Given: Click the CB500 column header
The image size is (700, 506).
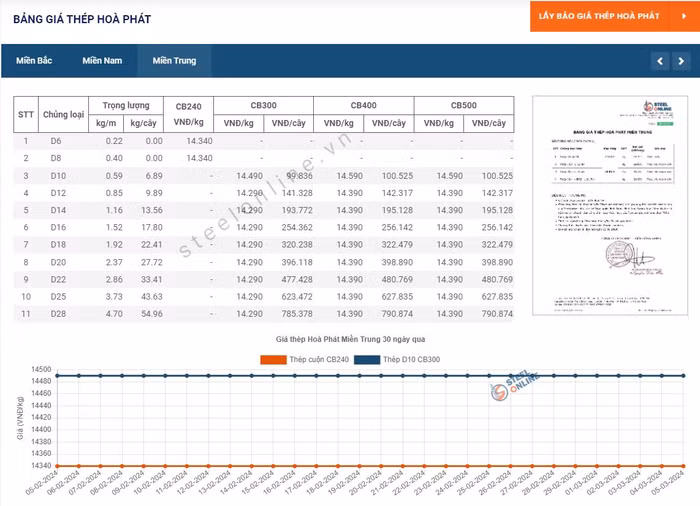Looking at the screenshot, I should point(463,105).
